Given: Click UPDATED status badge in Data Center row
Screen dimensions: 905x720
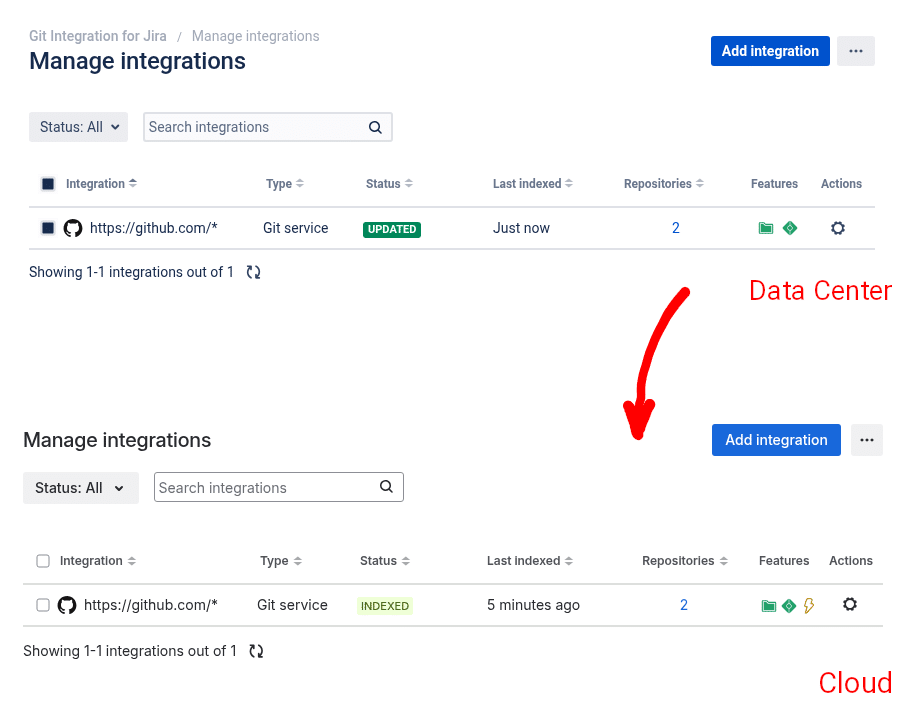Looking at the screenshot, I should tap(392, 229).
